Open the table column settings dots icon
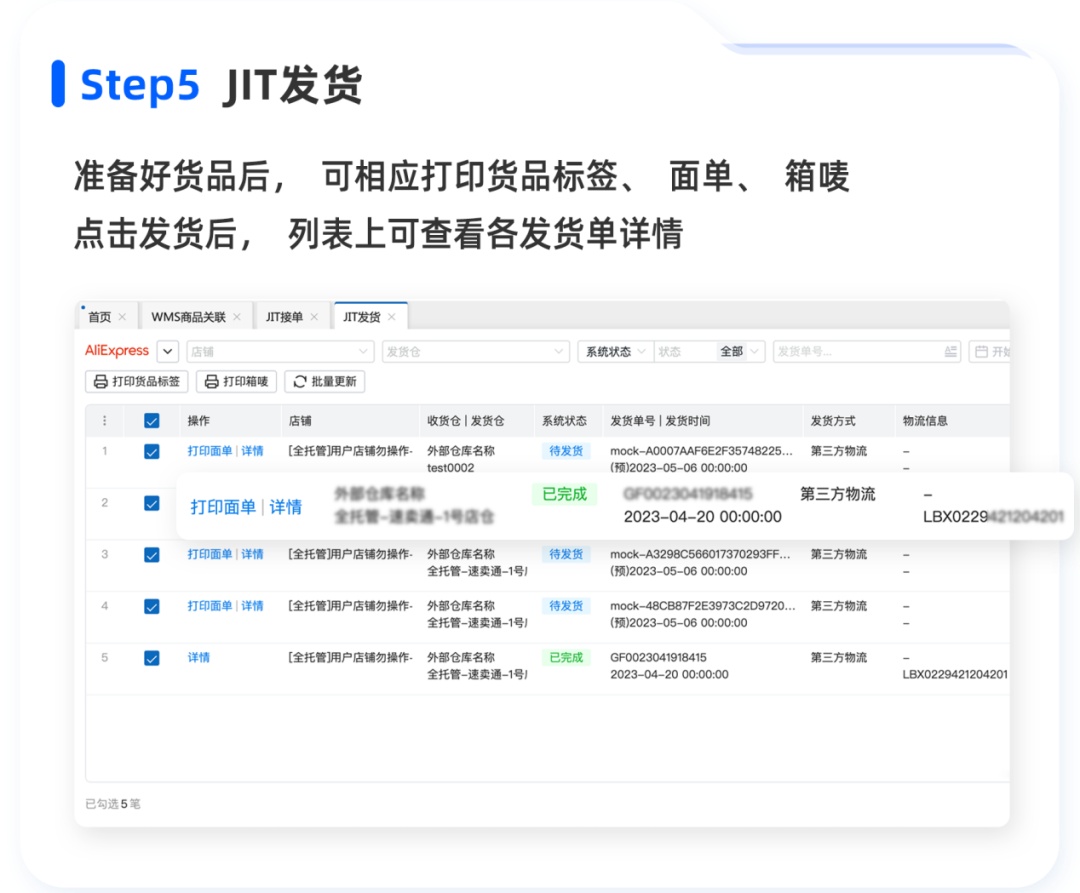The image size is (1080, 893). [x=105, y=421]
